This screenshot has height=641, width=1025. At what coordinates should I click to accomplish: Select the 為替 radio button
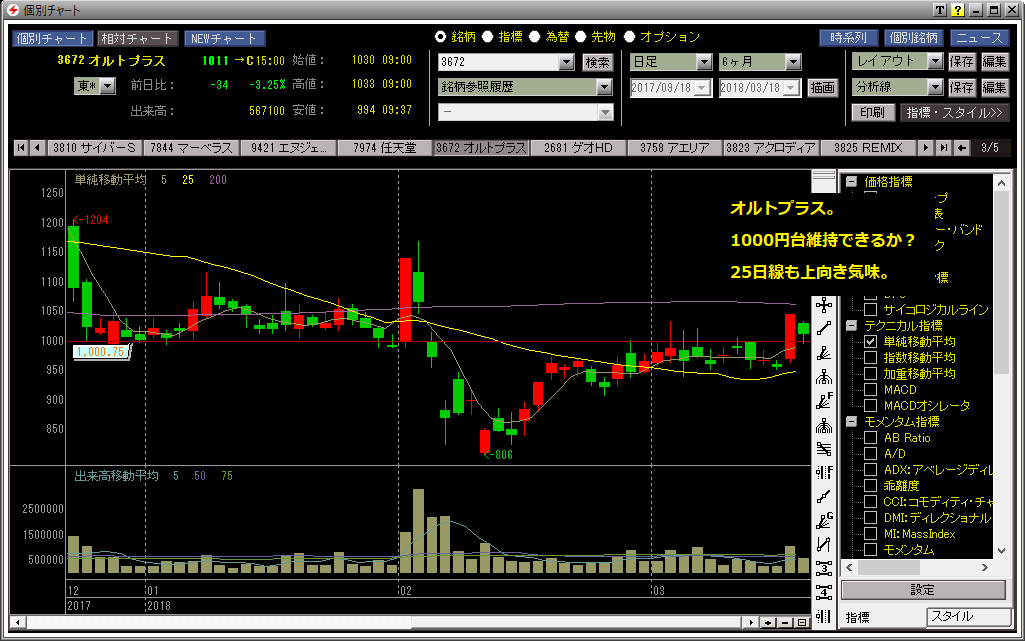tap(536, 37)
